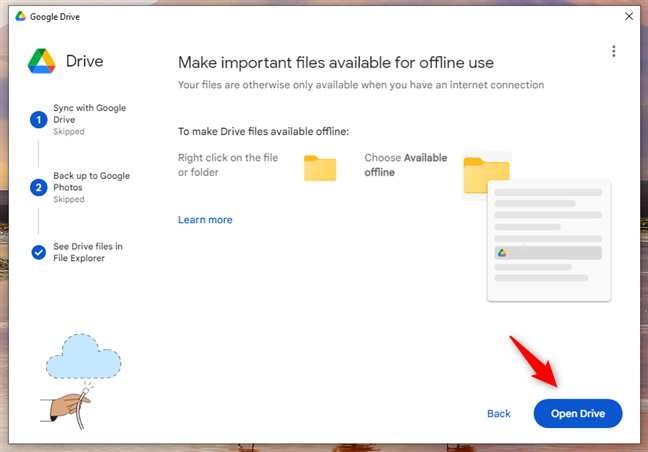Click the Right click on the file text
The image size is (648, 452).
[x=228, y=165]
